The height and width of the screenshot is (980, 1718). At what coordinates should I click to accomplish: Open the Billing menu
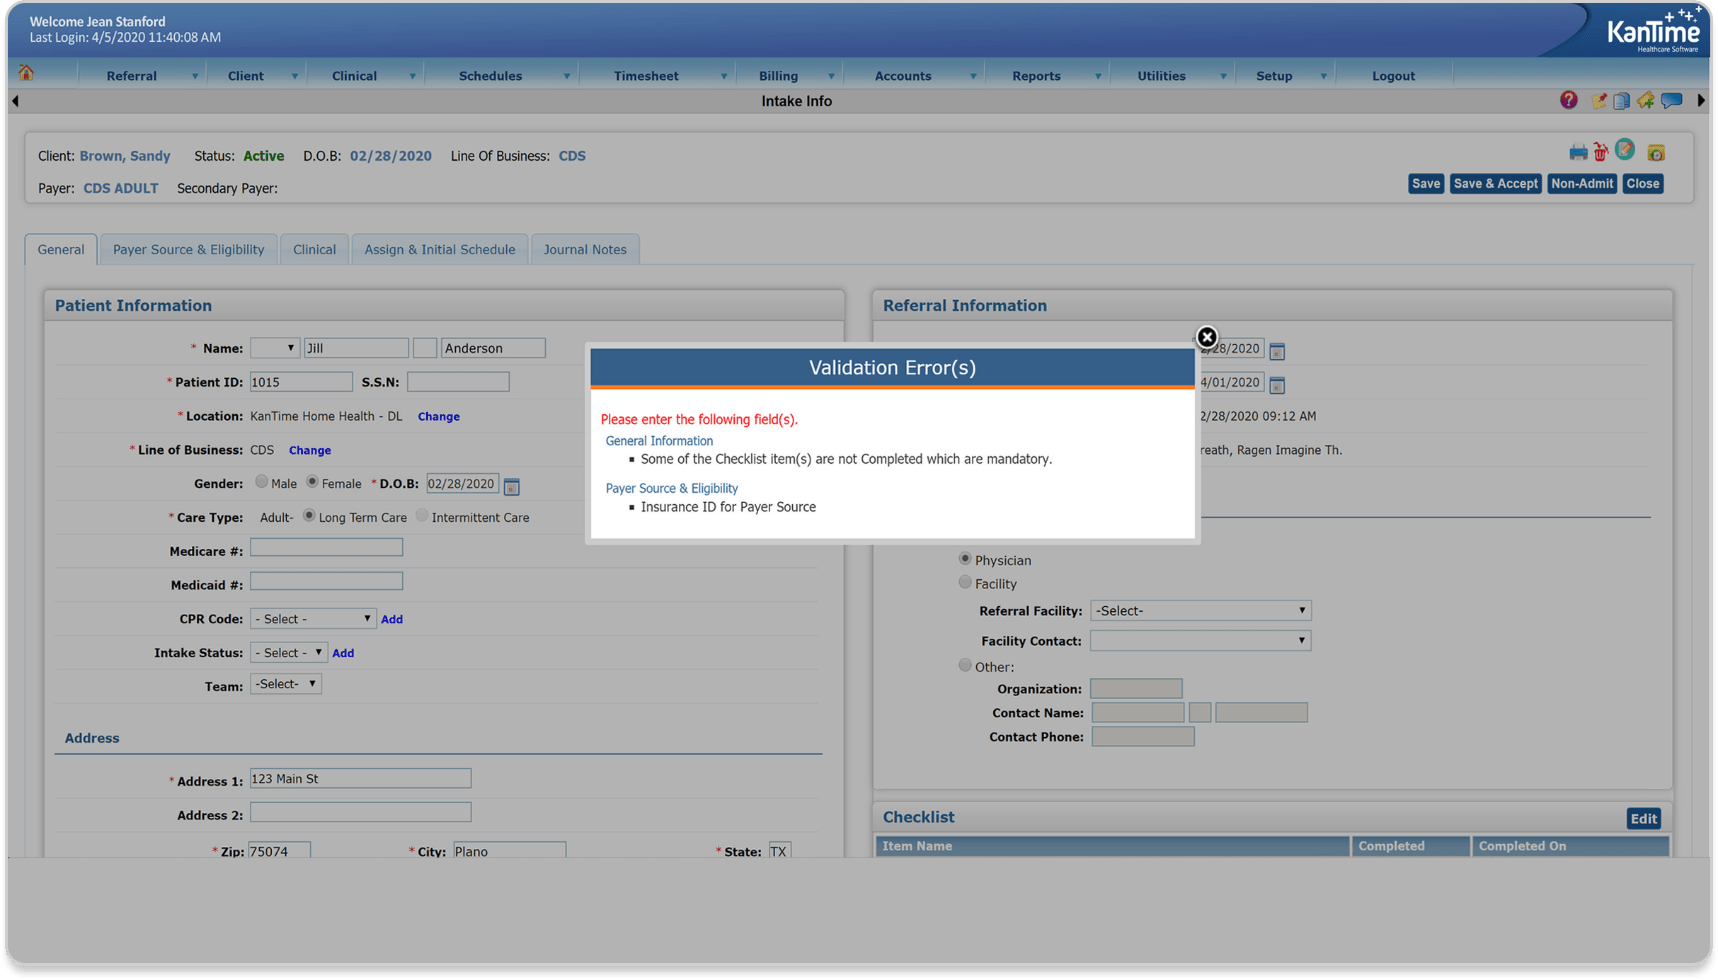pyautogui.click(x=779, y=75)
